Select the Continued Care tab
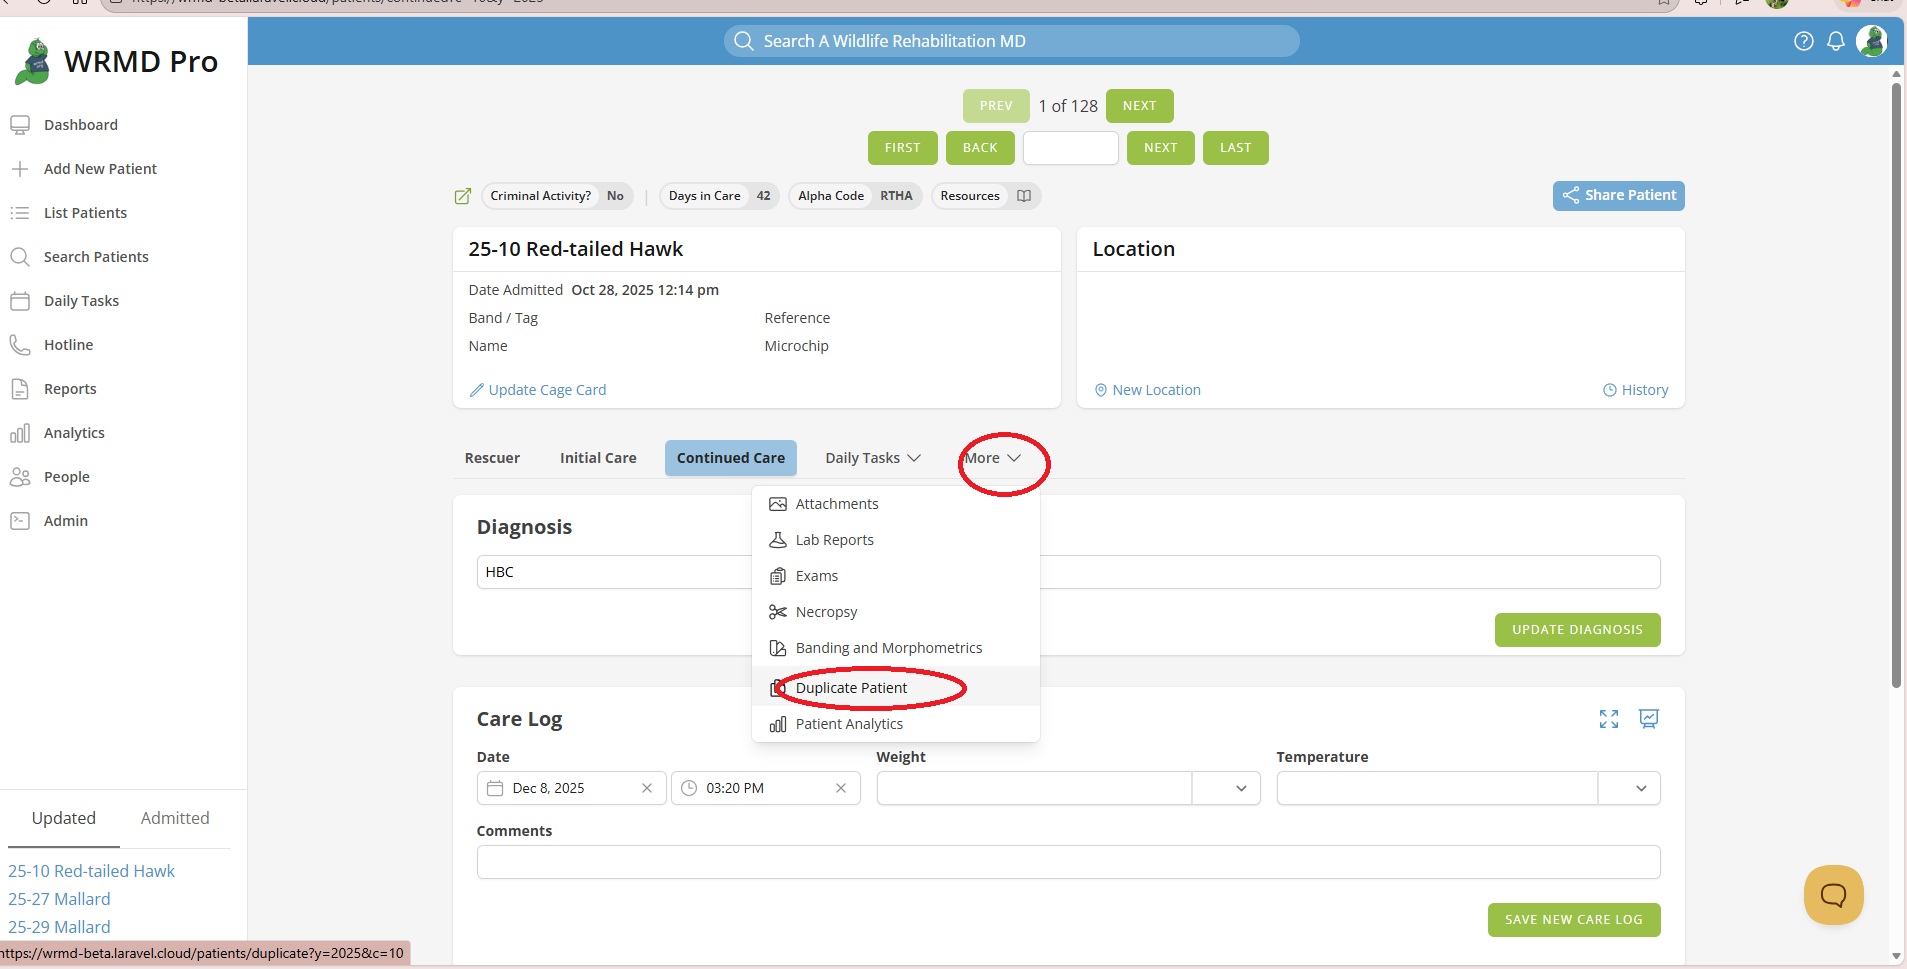Viewport: 1907px width, 969px height. [731, 458]
